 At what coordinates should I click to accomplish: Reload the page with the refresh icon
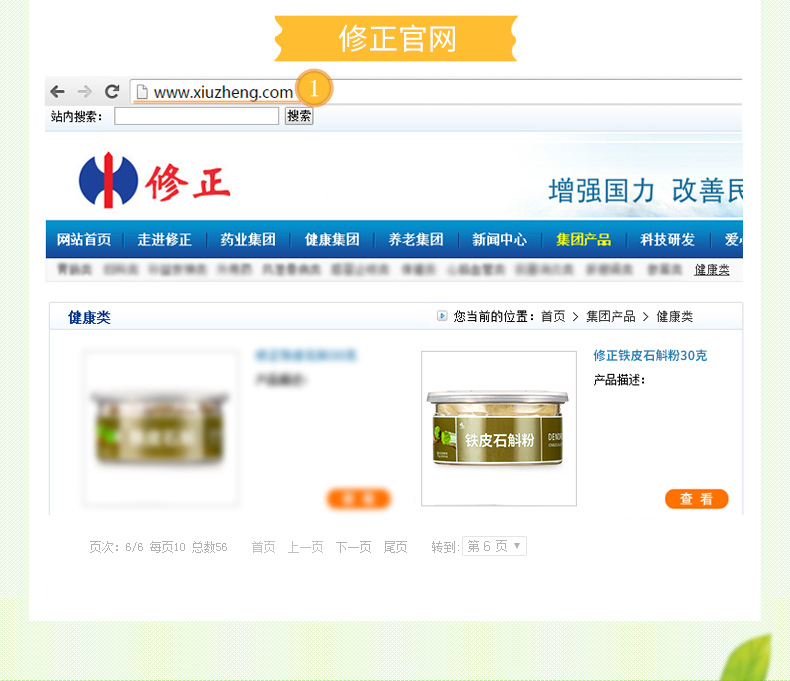click(x=112, y=92)
